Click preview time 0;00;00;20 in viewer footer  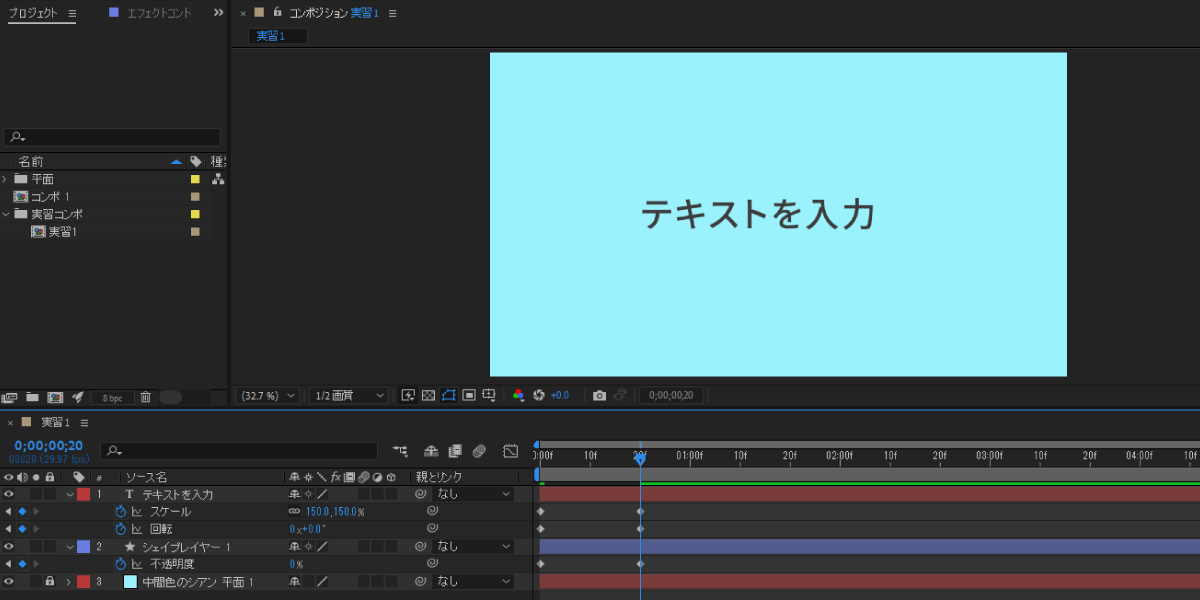pos(671,395)
